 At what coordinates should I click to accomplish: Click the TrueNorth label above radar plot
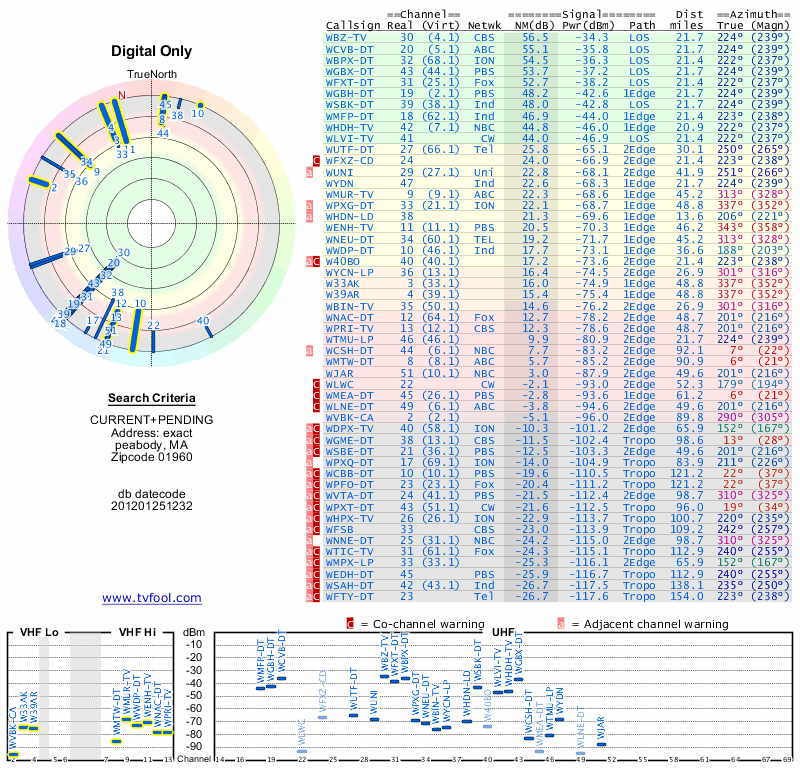click(152, 75)
